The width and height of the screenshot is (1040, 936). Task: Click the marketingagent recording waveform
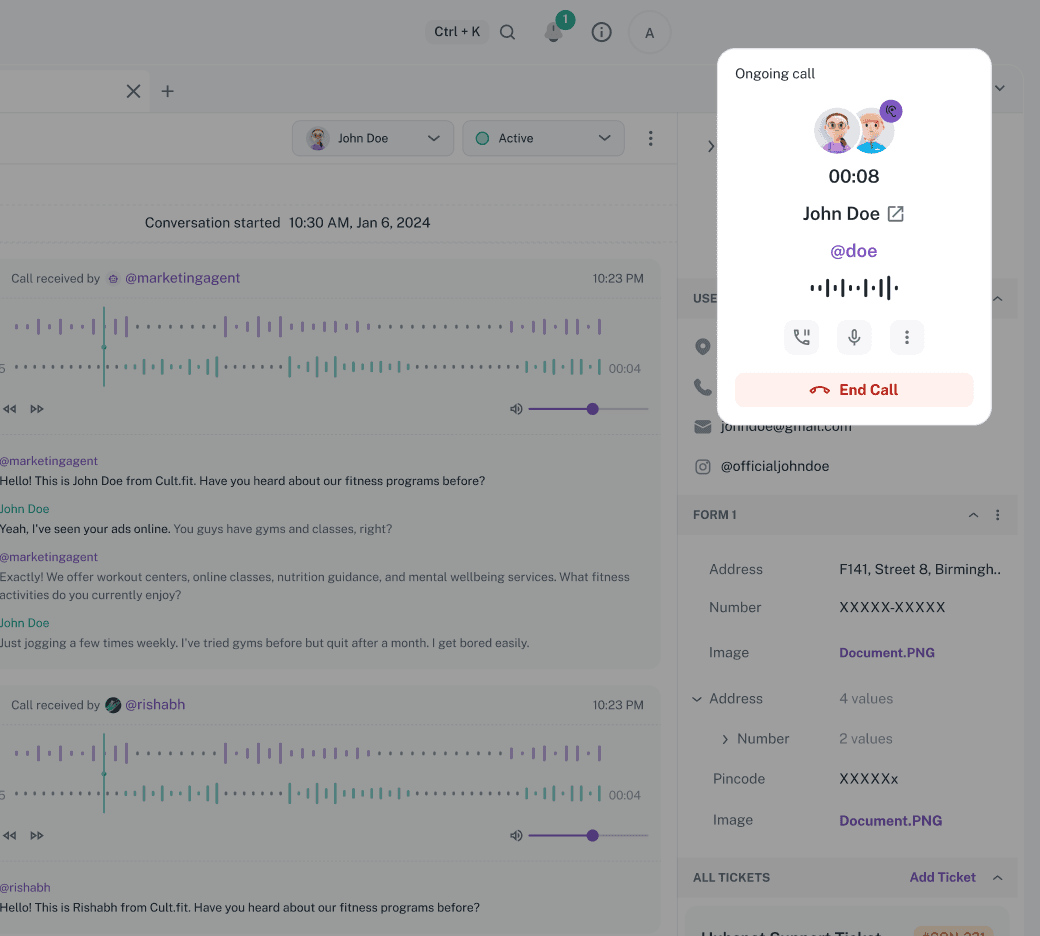[x=307, y=347]
